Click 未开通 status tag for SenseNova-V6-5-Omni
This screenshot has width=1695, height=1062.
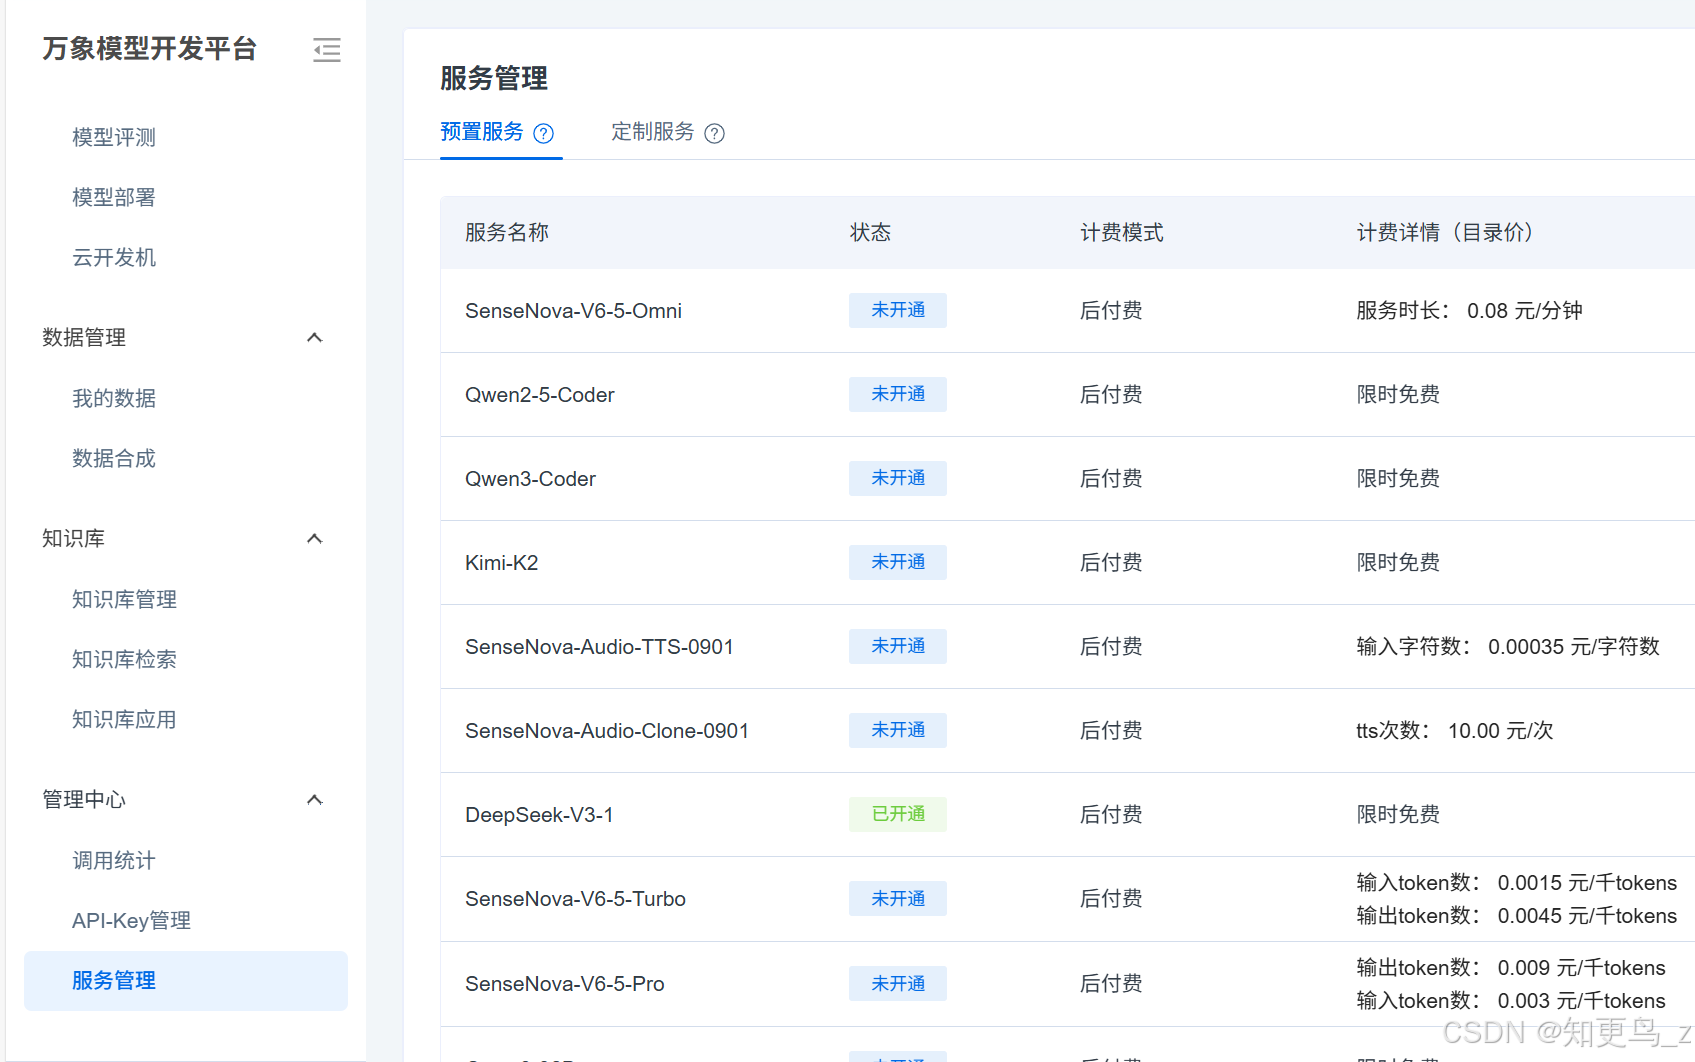[898, 310]
